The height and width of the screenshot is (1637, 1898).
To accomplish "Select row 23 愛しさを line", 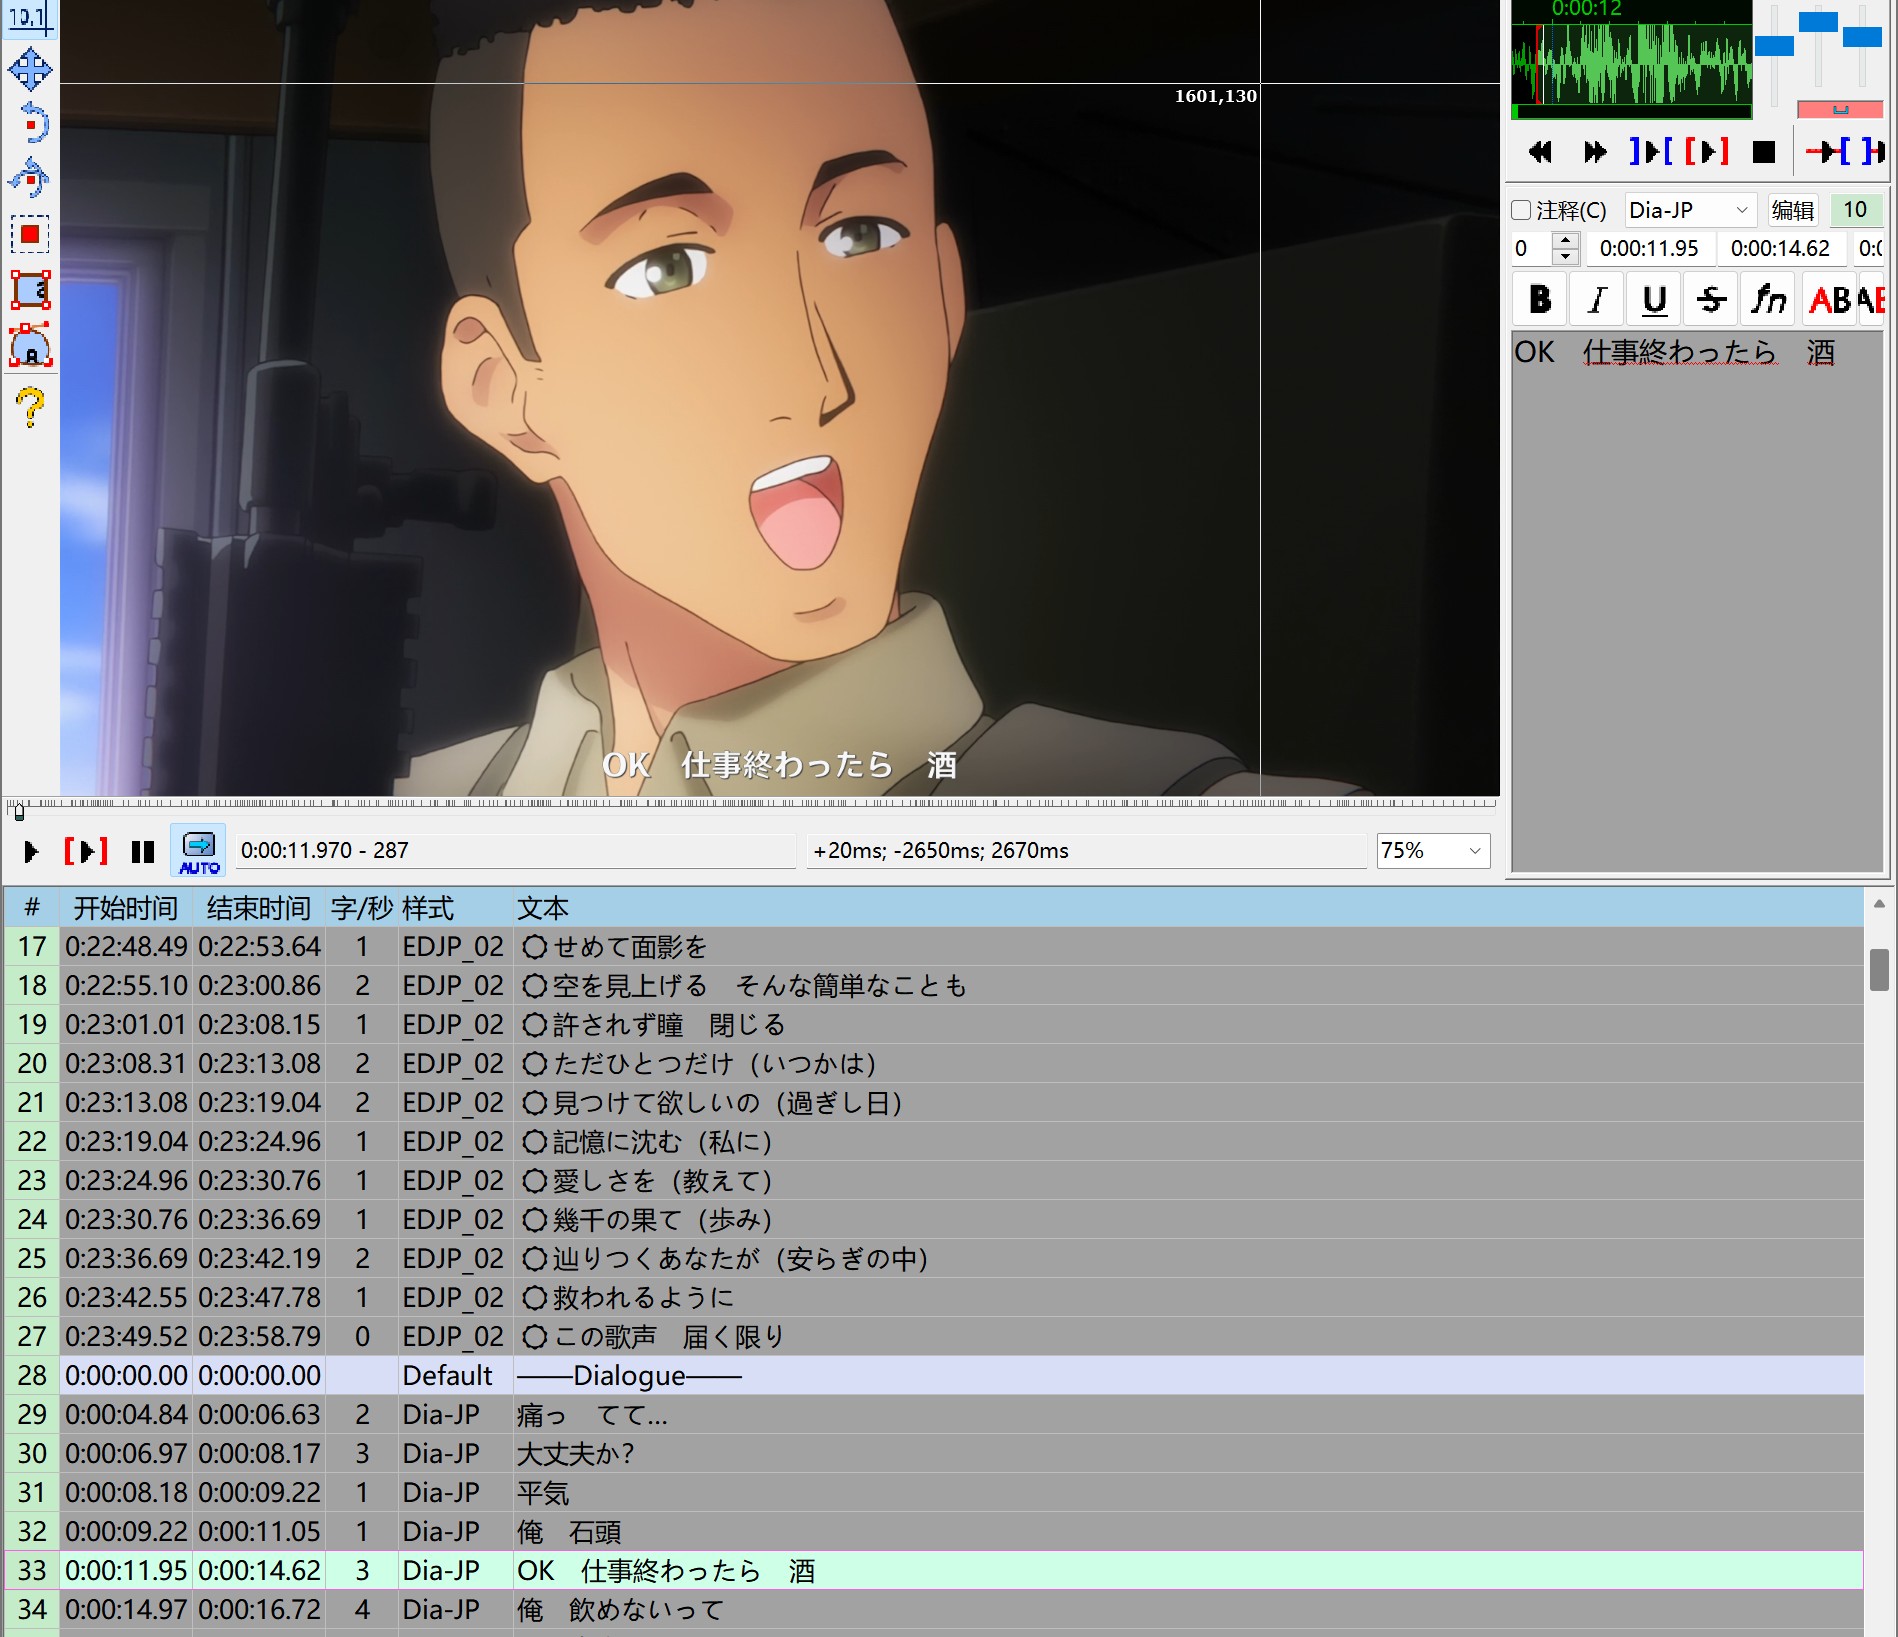I will (x=934, y=1181).
